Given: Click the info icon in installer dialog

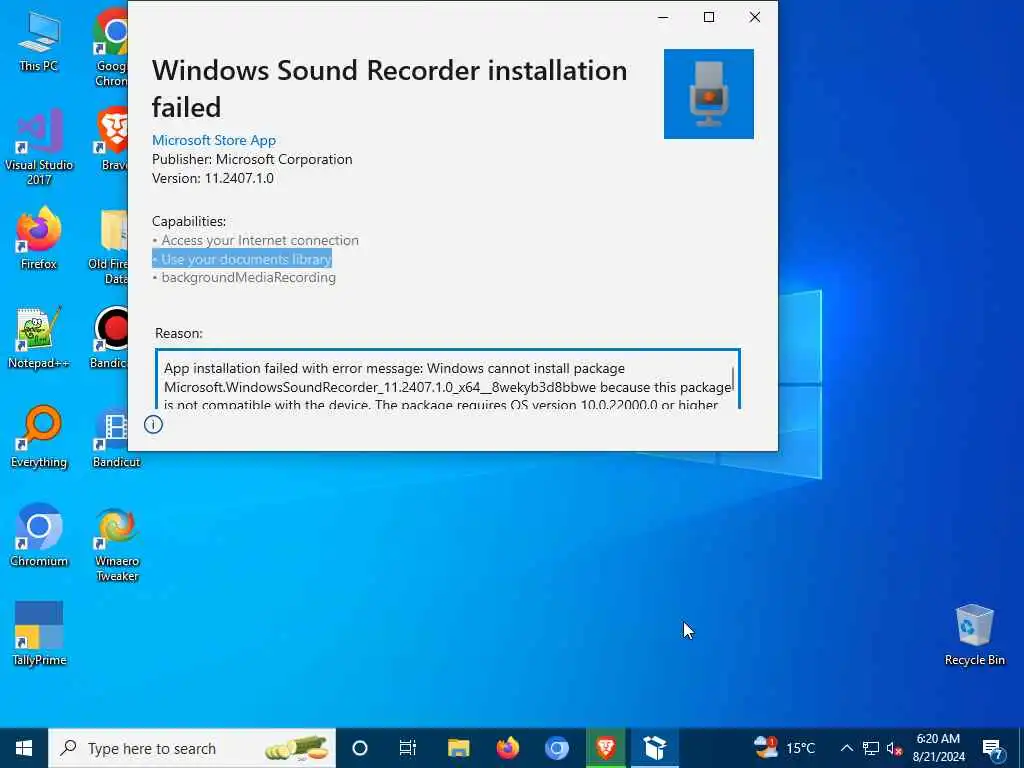Looking at the screenshot, I should [153, 424].
